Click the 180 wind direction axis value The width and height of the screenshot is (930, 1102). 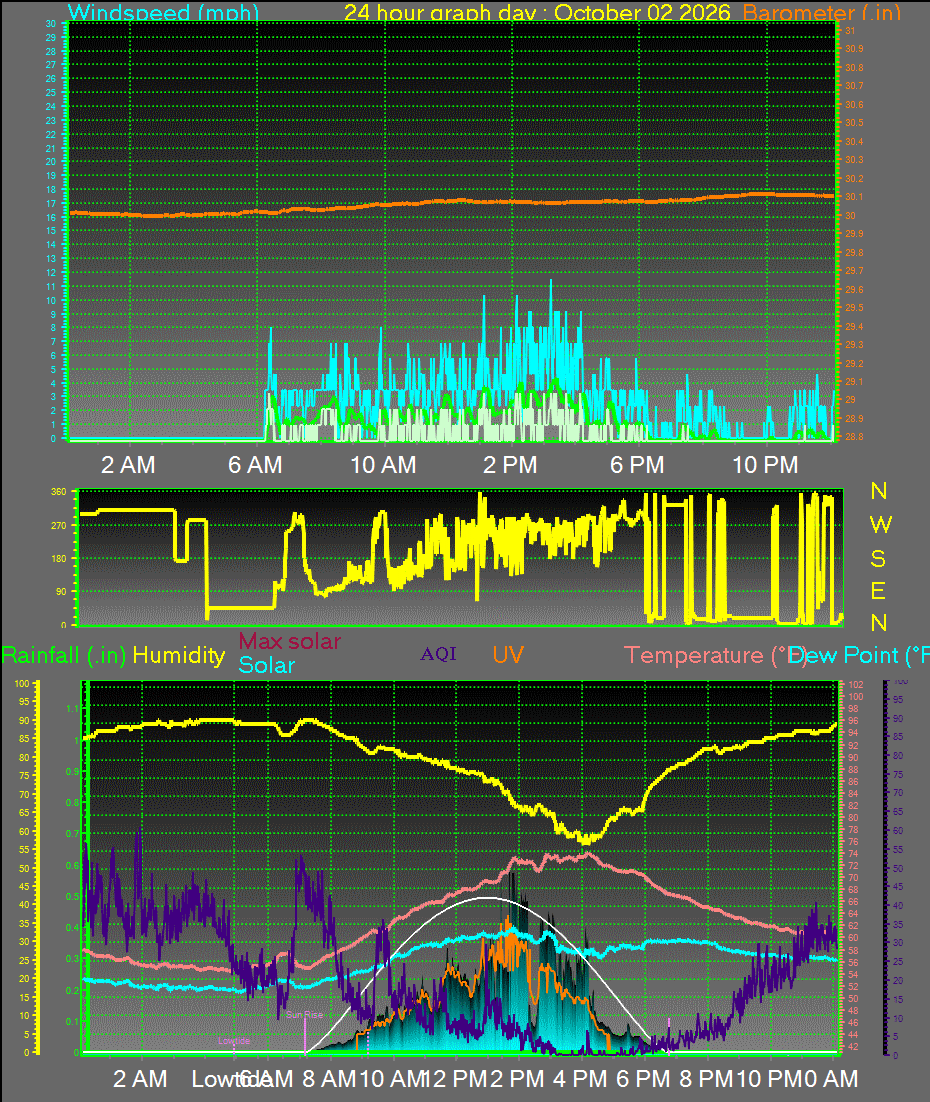[59, 559]
